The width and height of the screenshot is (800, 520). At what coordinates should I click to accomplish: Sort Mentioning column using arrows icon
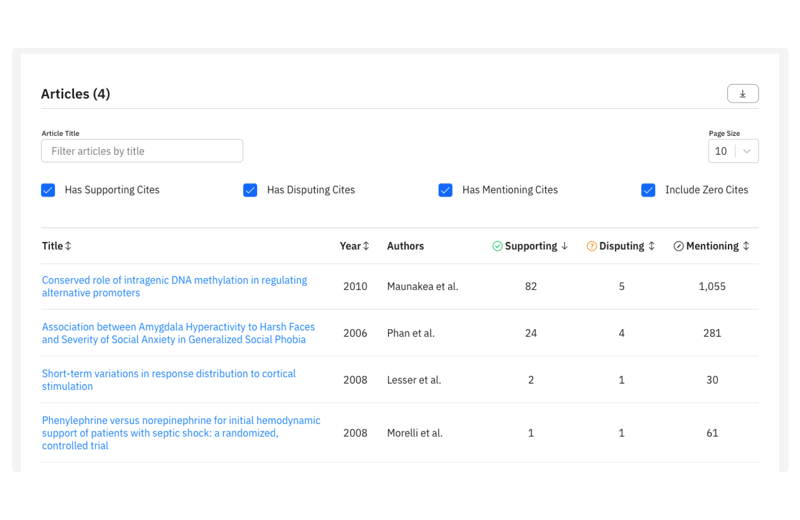click(745, 246)
